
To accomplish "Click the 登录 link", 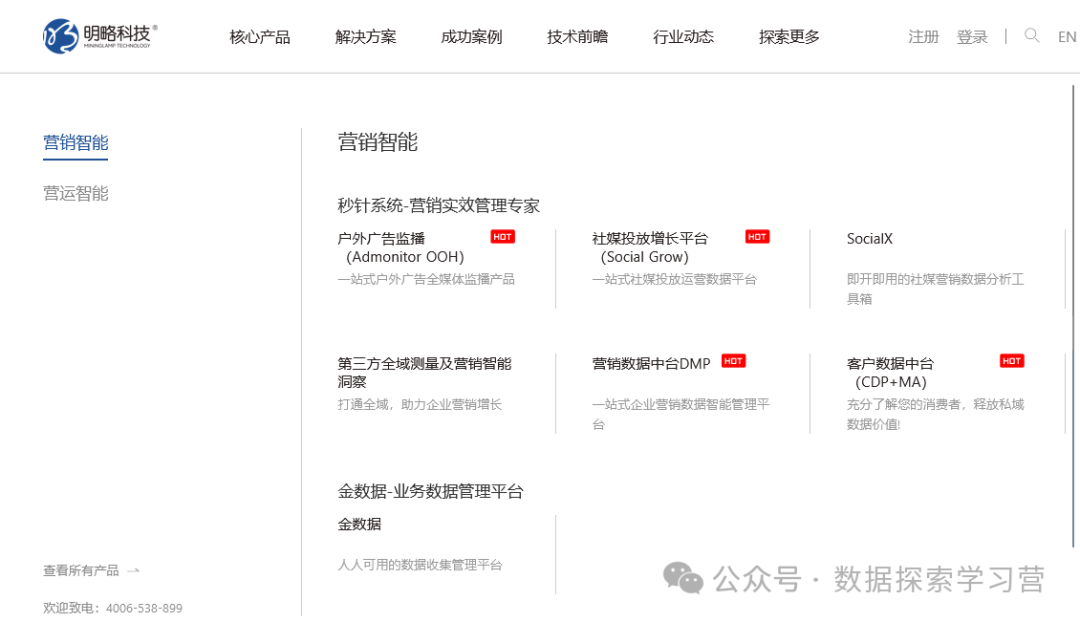I will pyautogui.click(x=972, y=37).
